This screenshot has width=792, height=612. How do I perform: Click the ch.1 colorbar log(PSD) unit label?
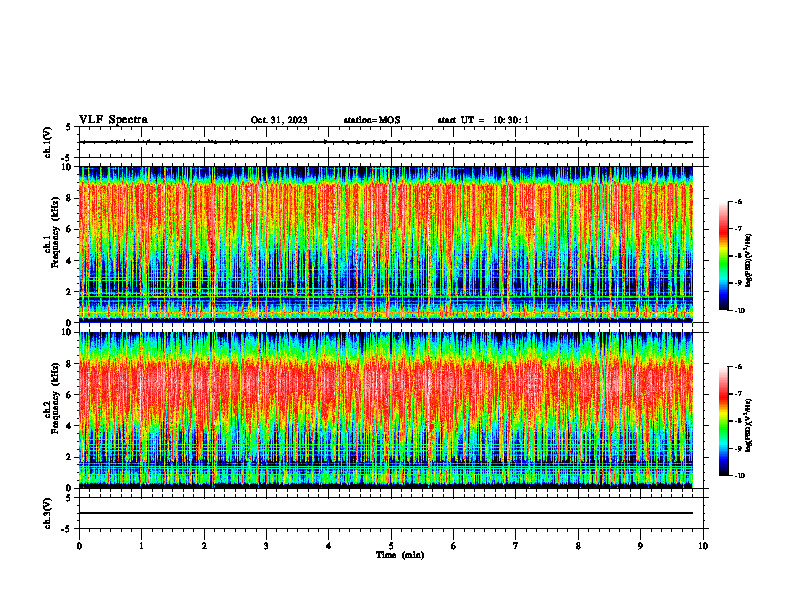[750, 261]
